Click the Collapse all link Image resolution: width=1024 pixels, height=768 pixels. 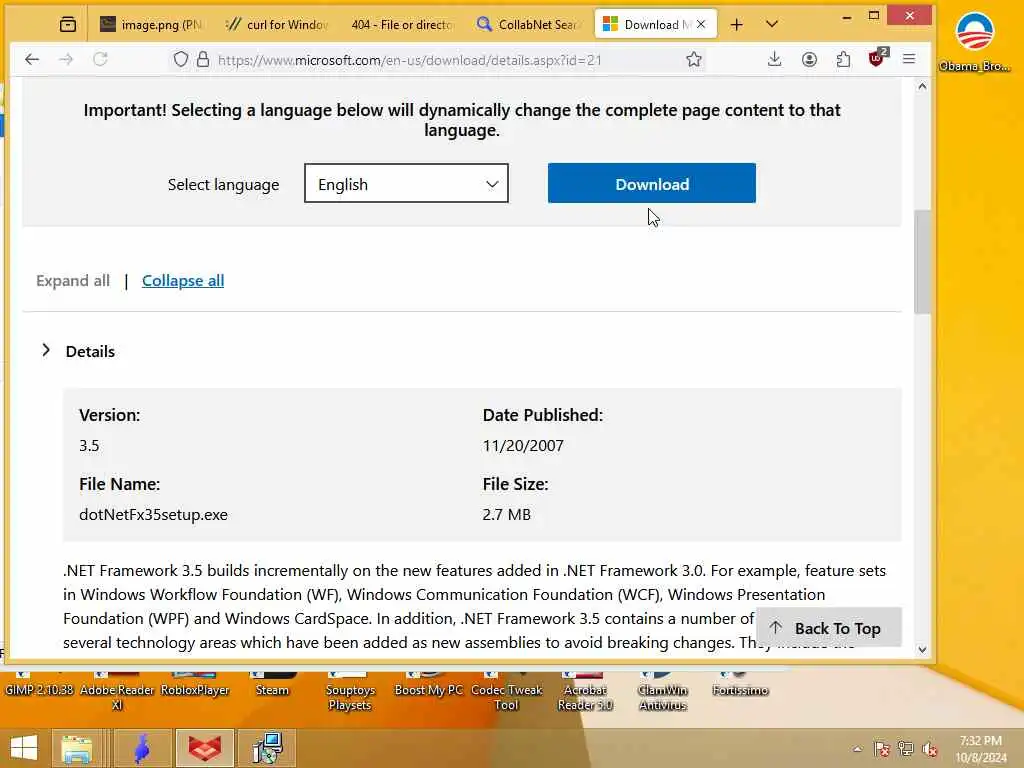[183, 281]
